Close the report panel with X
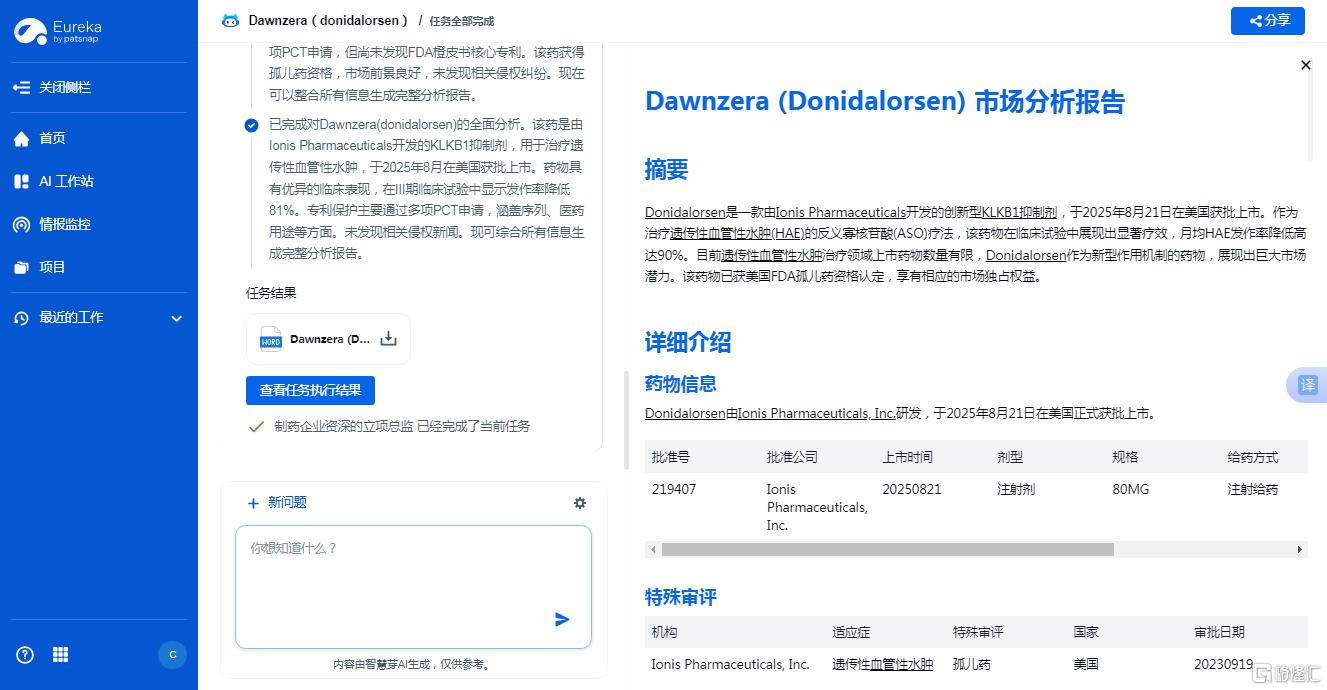Viewport: 1327px width, 690px height. (x=1305, y=65)
